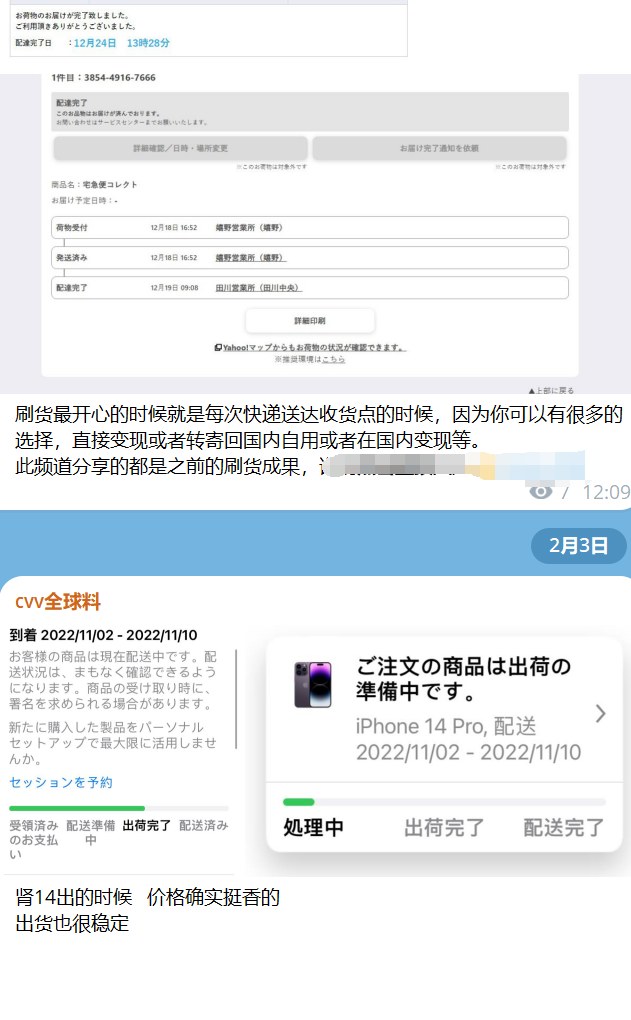
Task: Click the message timestamp 12:09
Action: (x=606, y=492)
